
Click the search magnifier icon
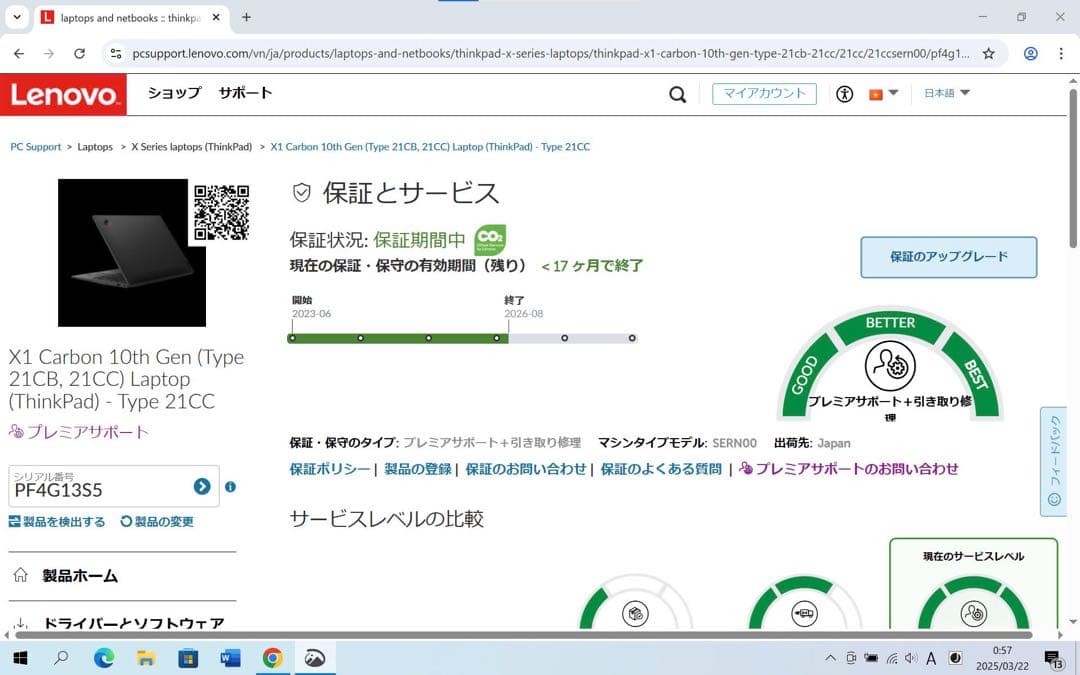point(677,93)
